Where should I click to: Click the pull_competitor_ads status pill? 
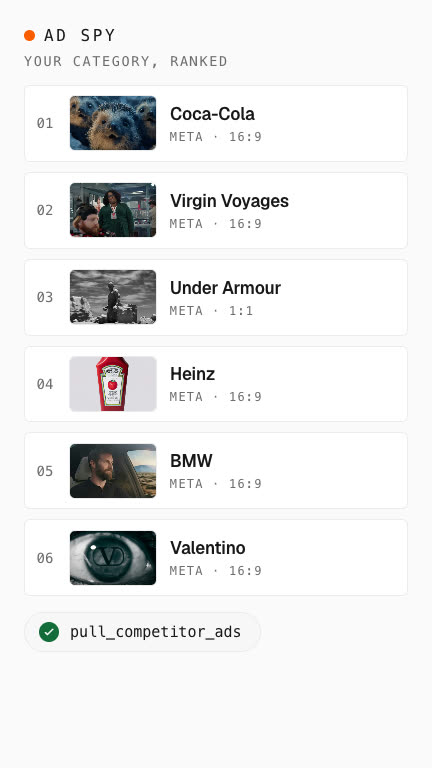[143, 632]
